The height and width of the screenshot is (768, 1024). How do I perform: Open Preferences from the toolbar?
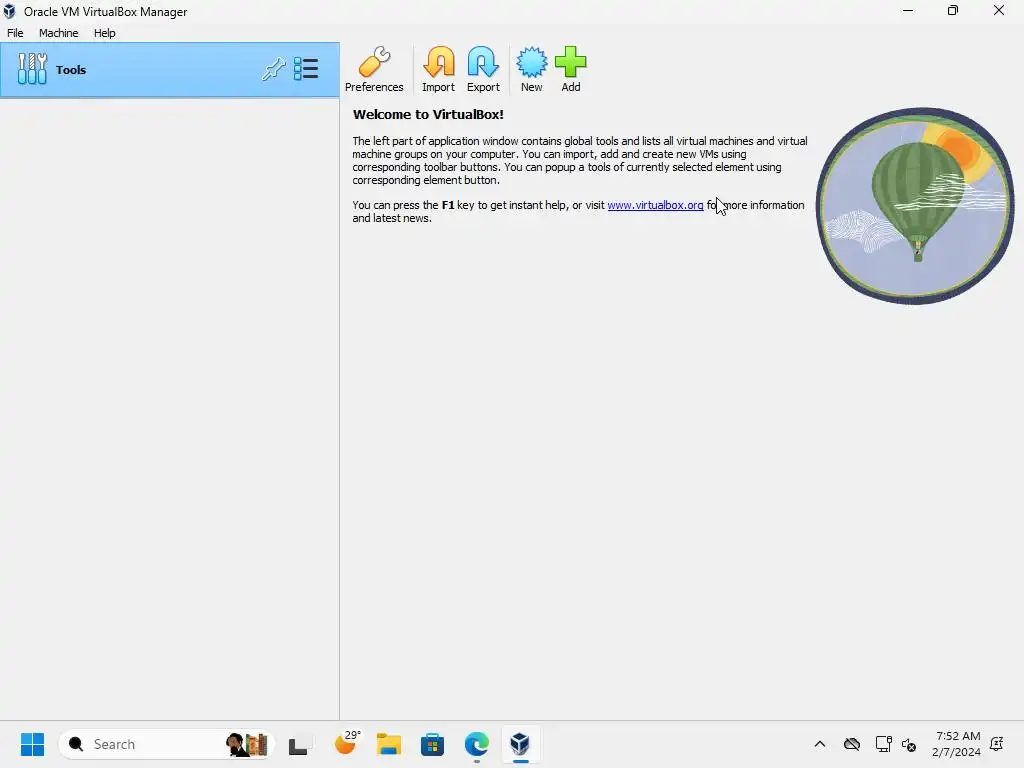pos(374,69)
